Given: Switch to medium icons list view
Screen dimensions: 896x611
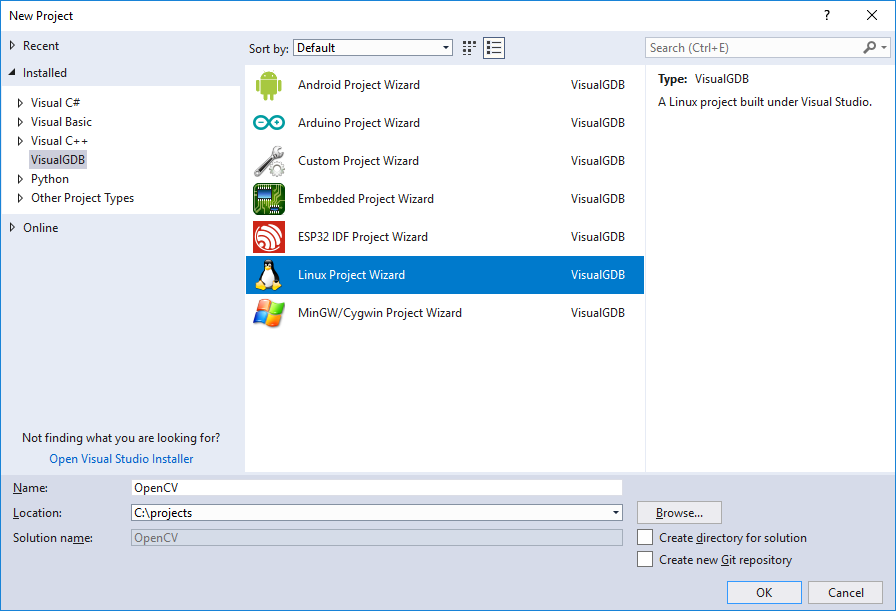Looking at the screenshot, I should point(494,48).
